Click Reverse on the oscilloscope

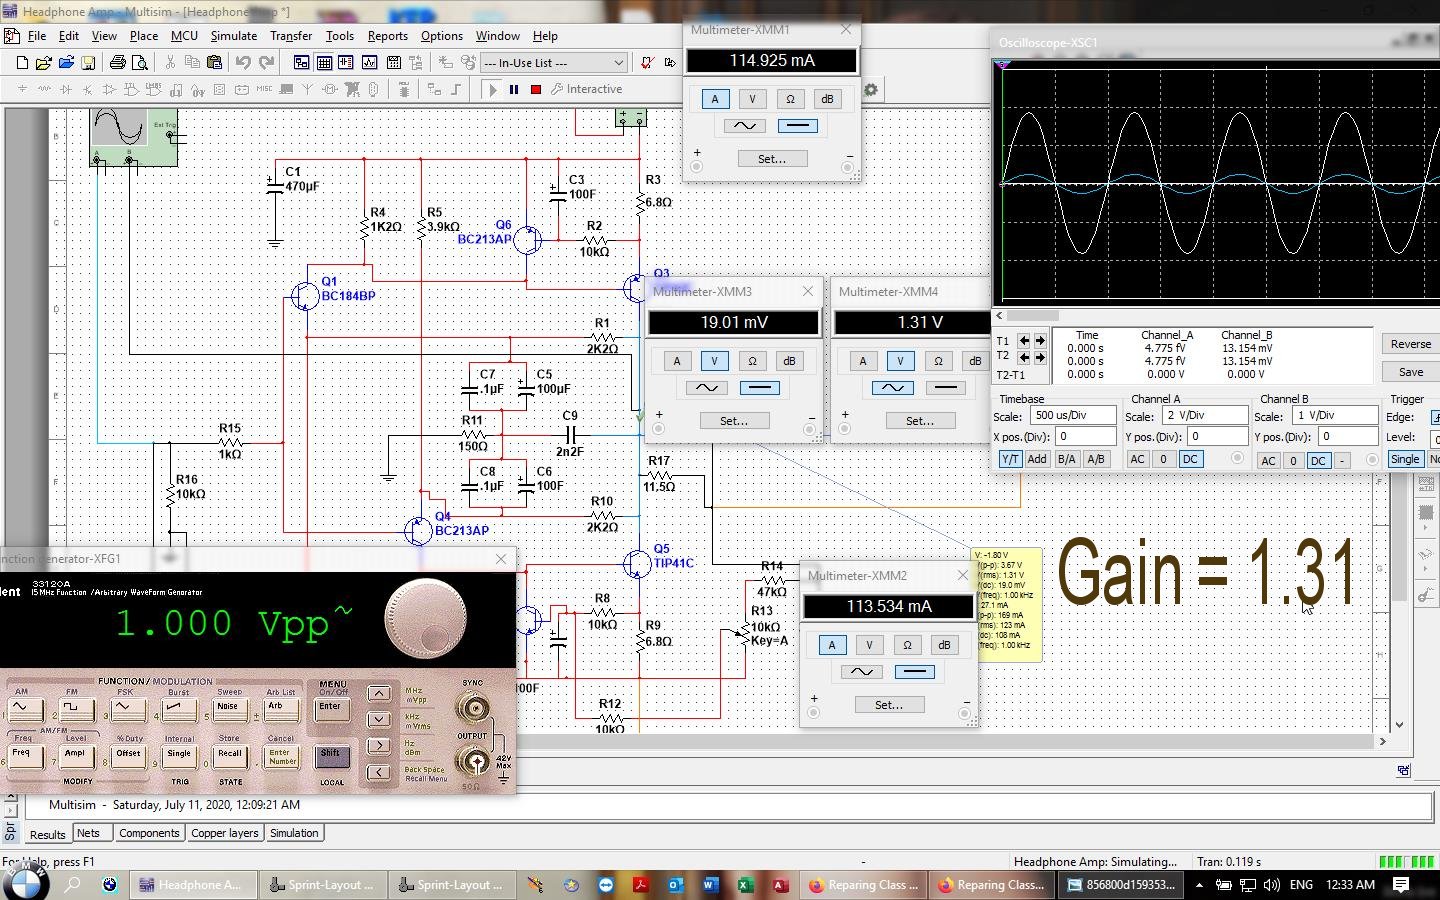[1411, 344]
